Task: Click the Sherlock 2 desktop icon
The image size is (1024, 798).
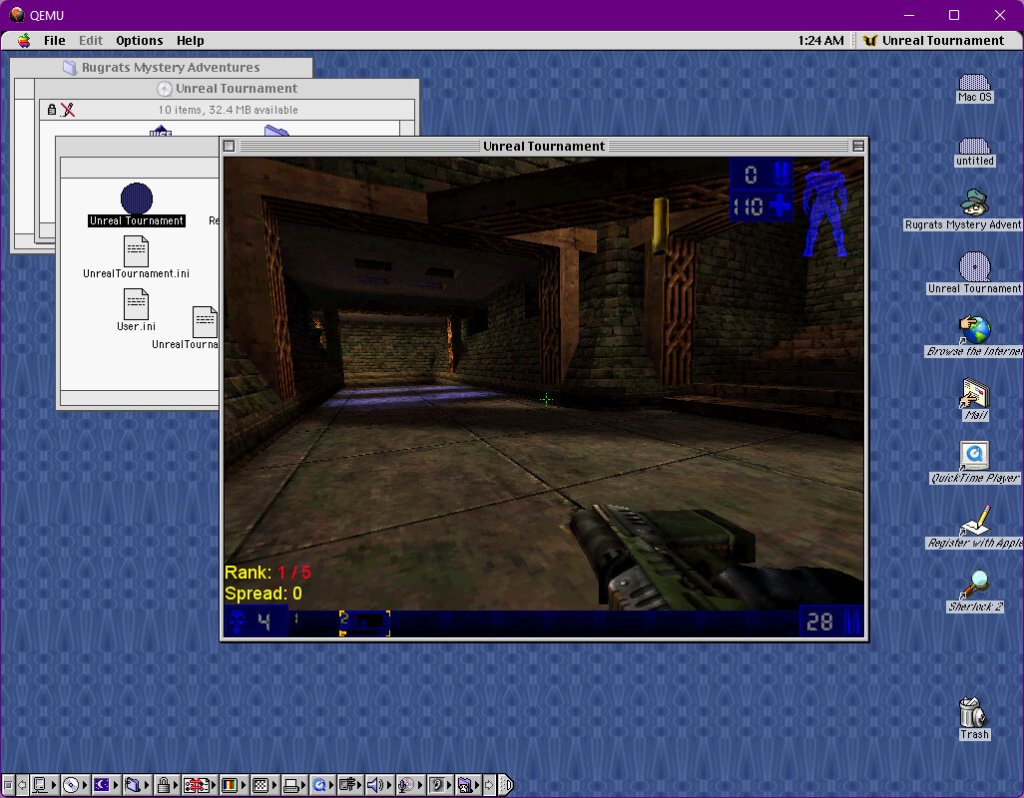Action: click(x=974, y=583)
